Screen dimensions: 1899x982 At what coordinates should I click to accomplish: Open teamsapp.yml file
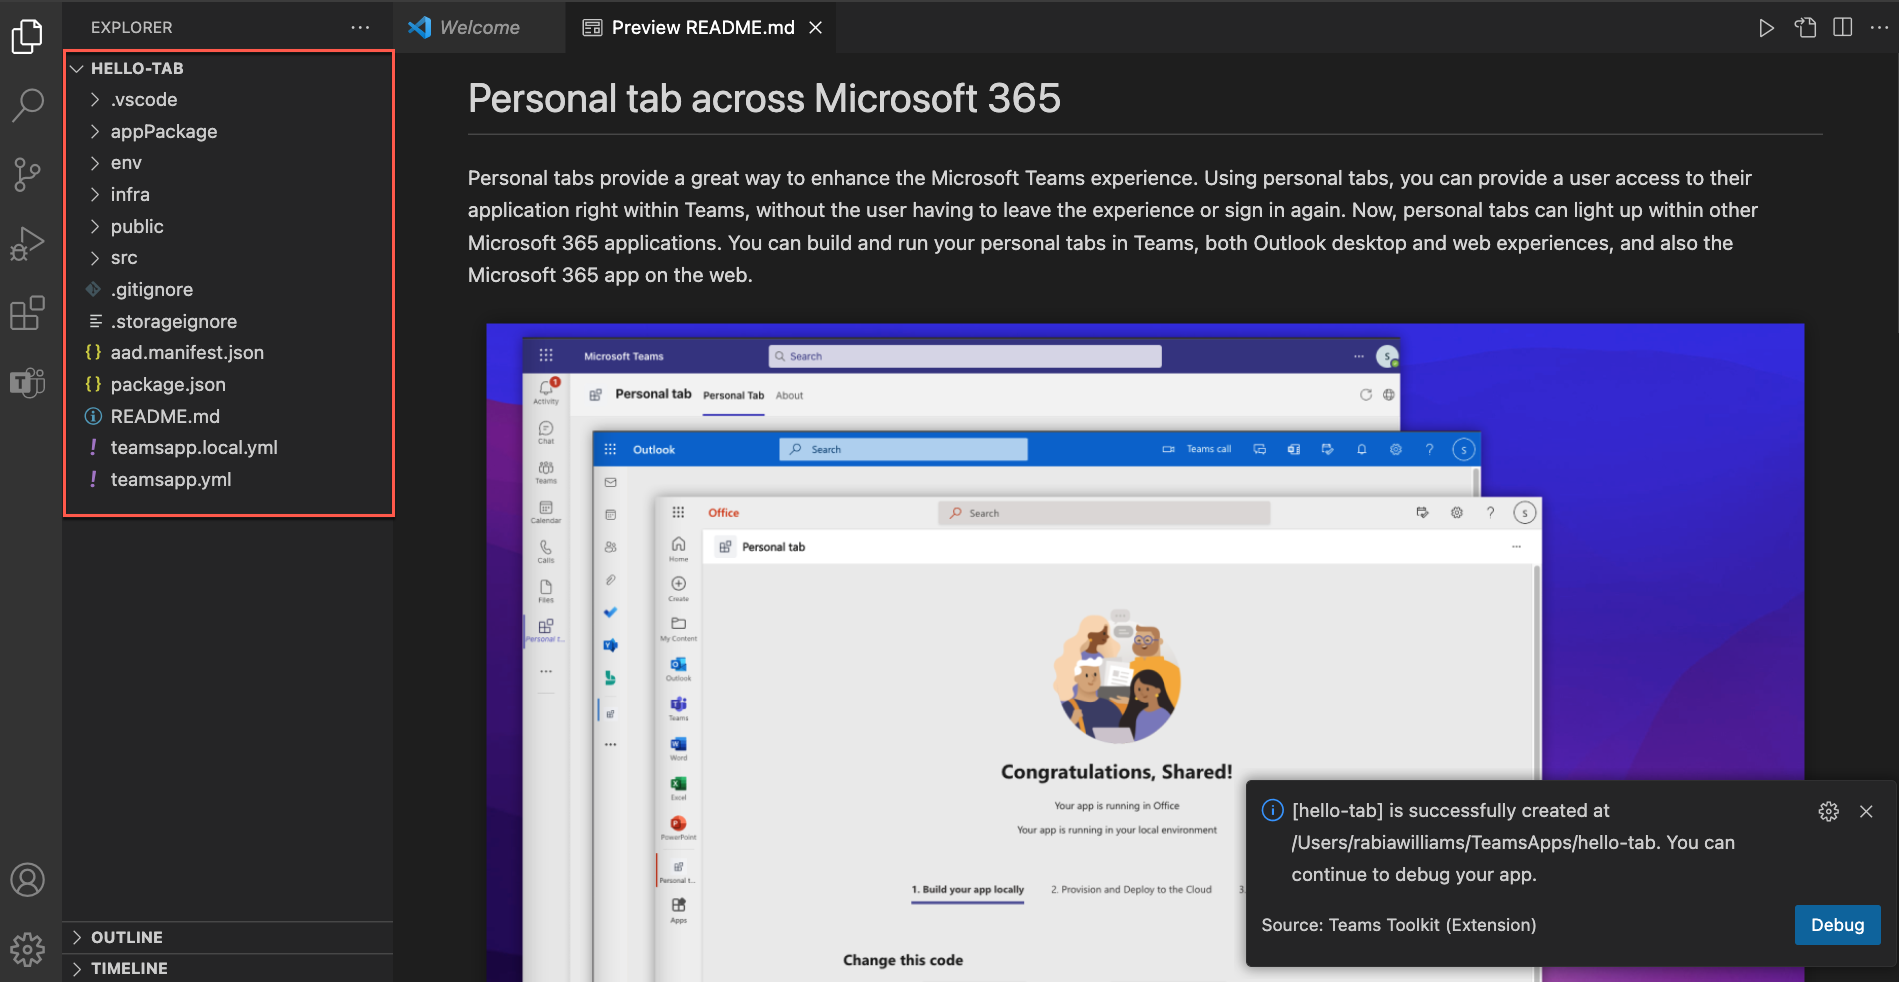(229, 480)
